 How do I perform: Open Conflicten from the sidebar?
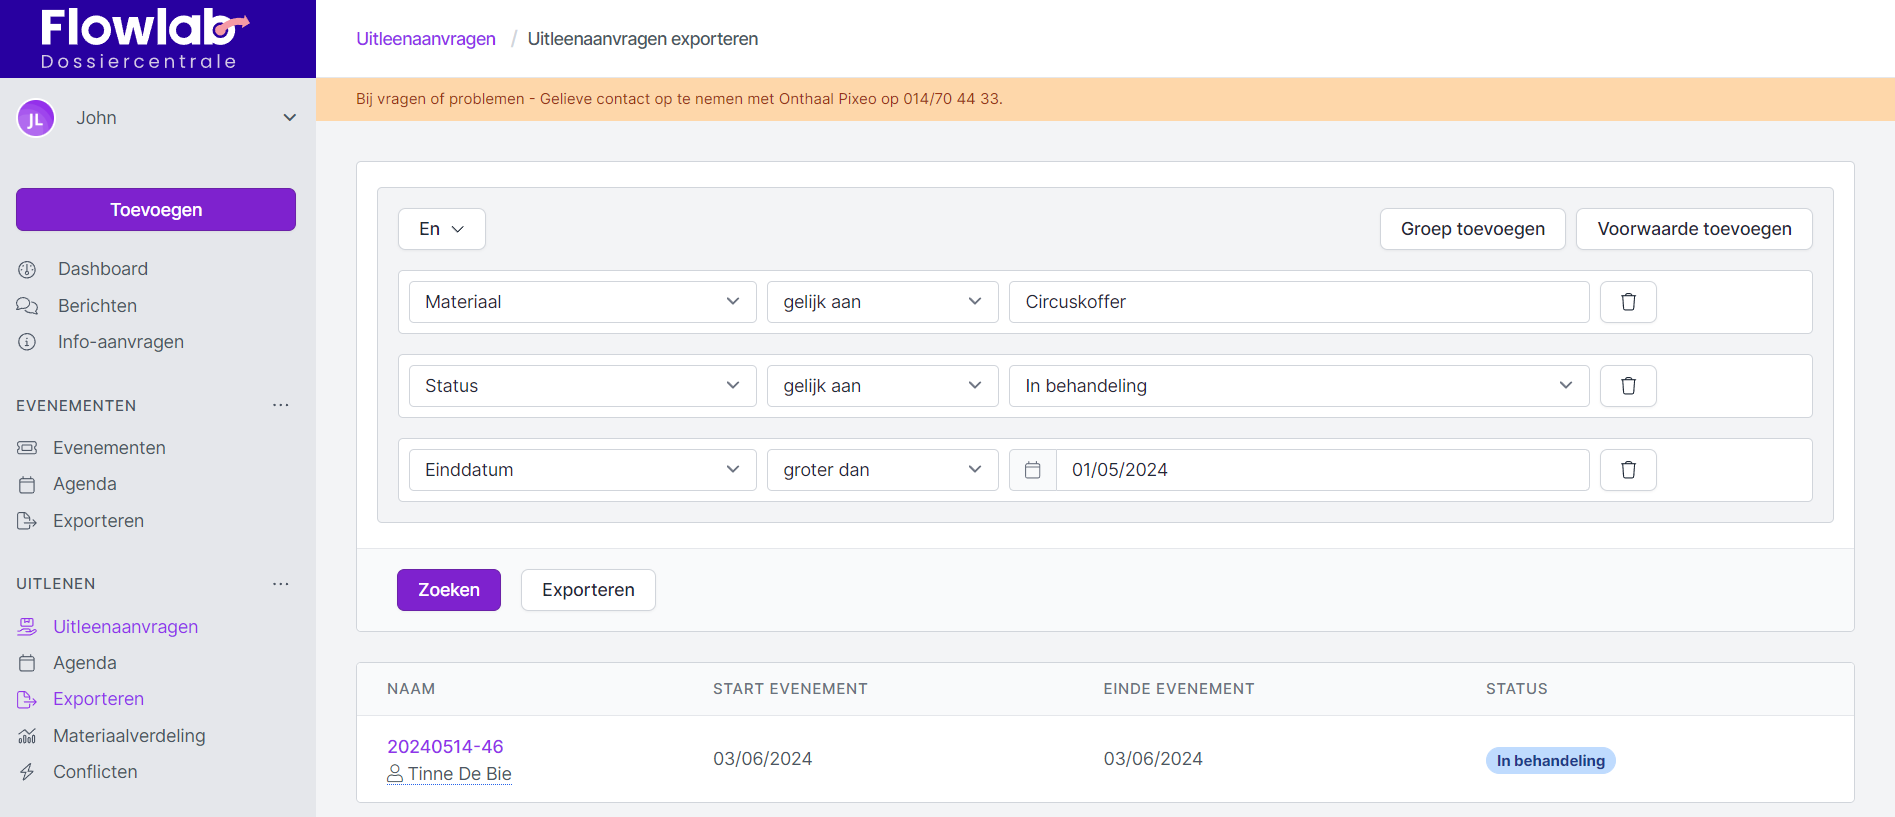click(95, 772)
